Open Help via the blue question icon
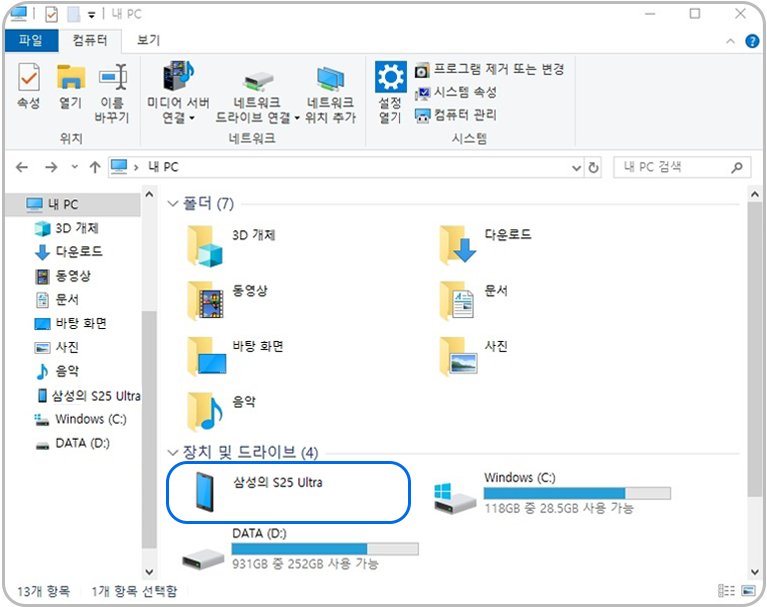767x607 pixels. coord(752,42)
